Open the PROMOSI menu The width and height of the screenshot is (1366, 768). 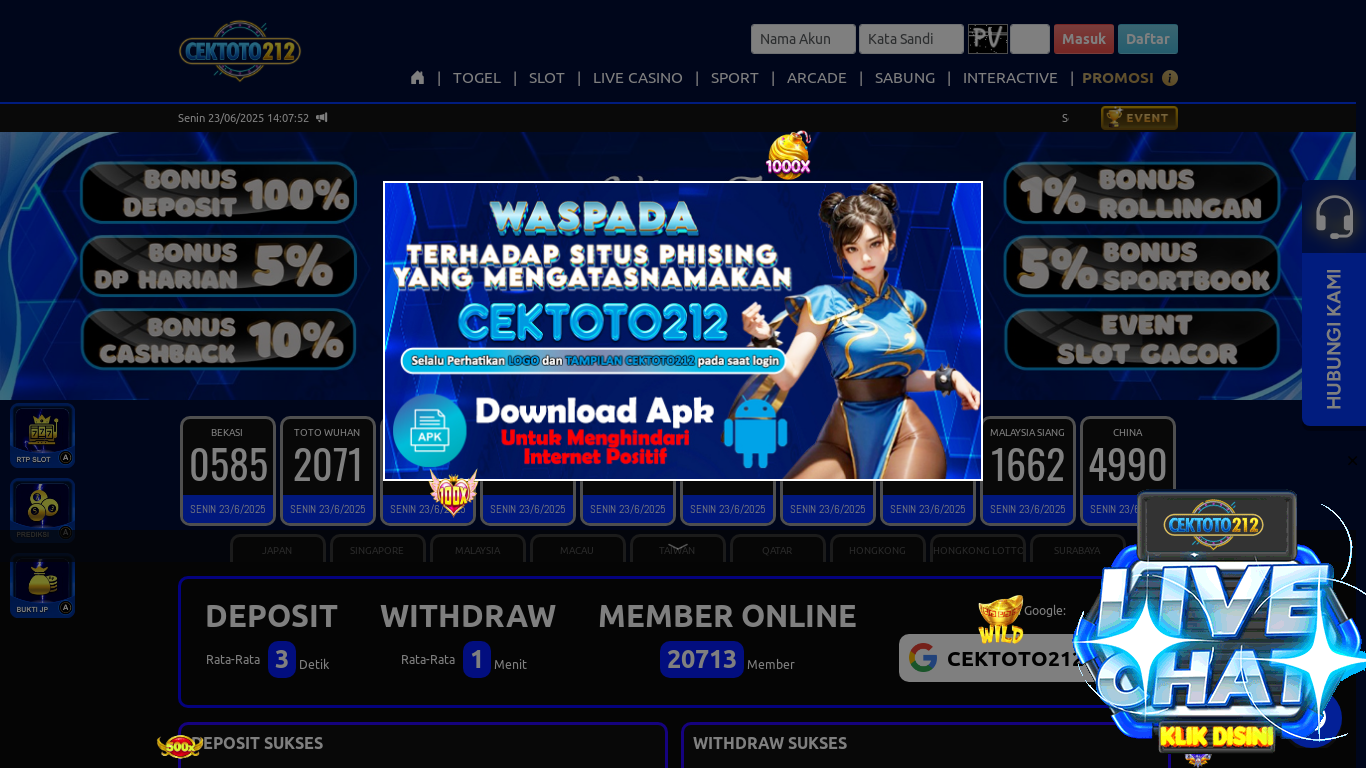pyautogui.click(x=1118, y=78)
